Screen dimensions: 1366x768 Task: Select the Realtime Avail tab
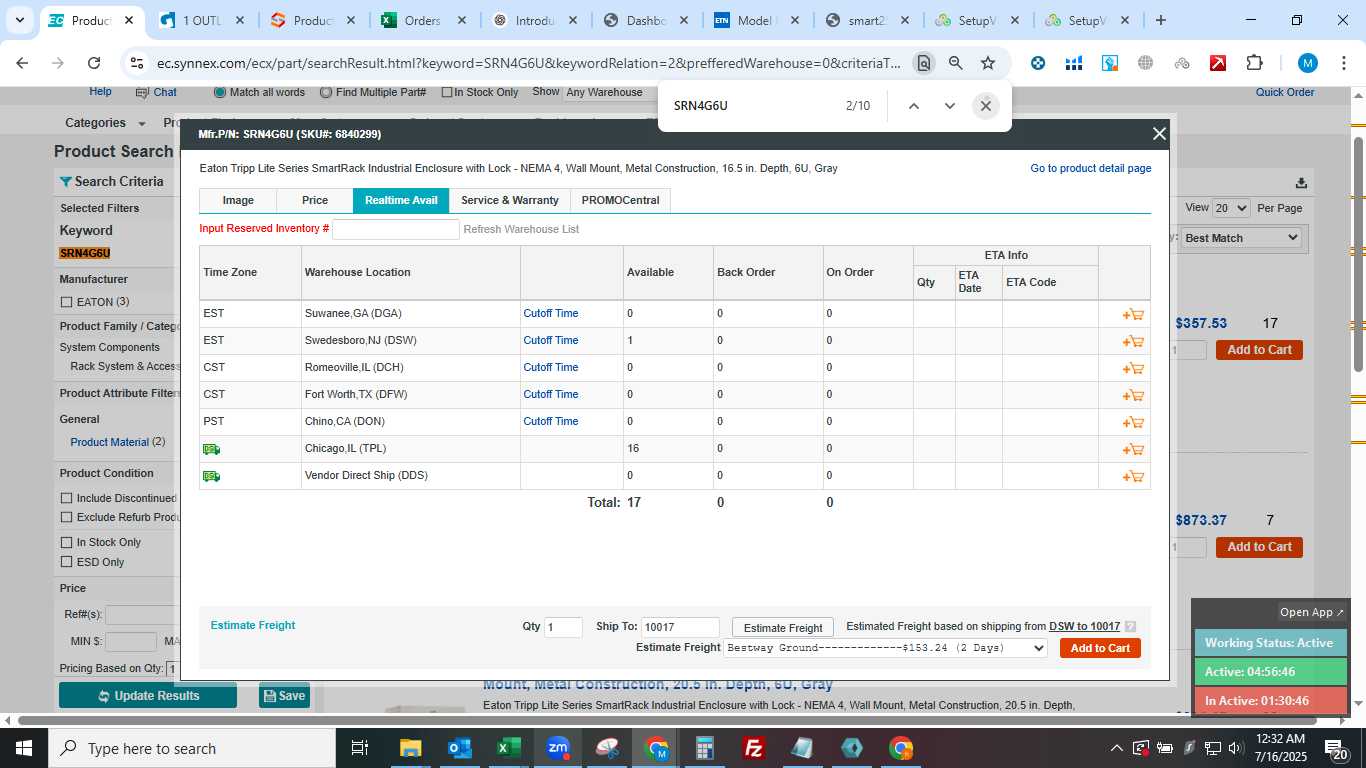pos(401,200)
